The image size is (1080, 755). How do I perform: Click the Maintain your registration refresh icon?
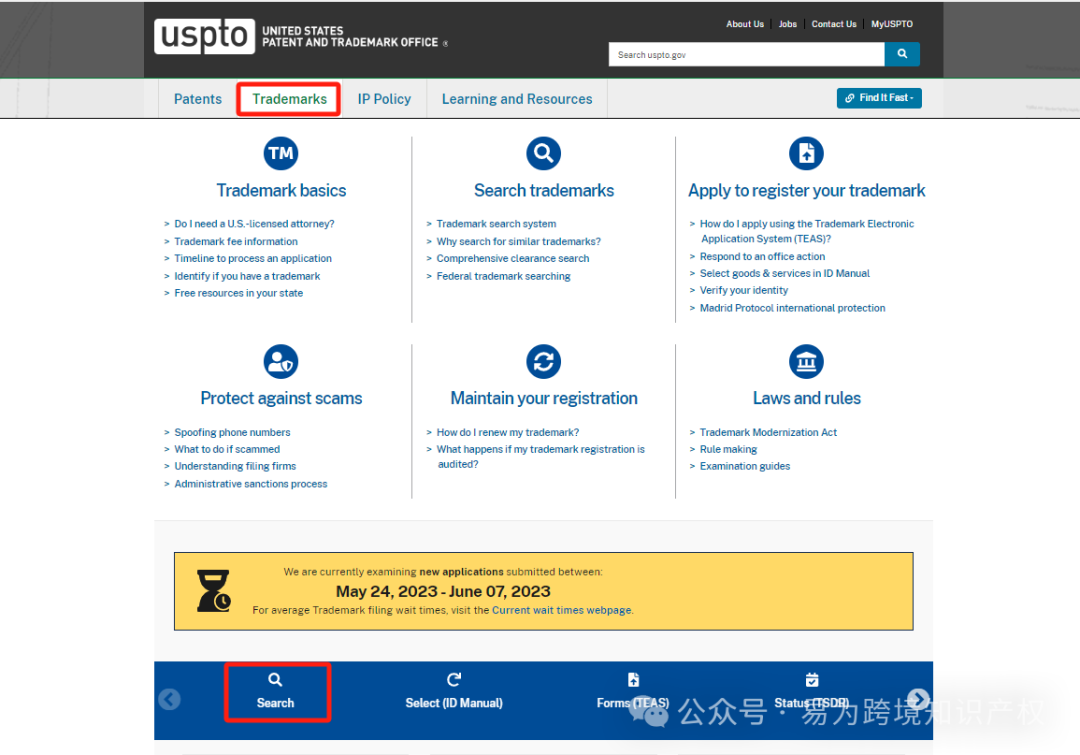(543, 361)
